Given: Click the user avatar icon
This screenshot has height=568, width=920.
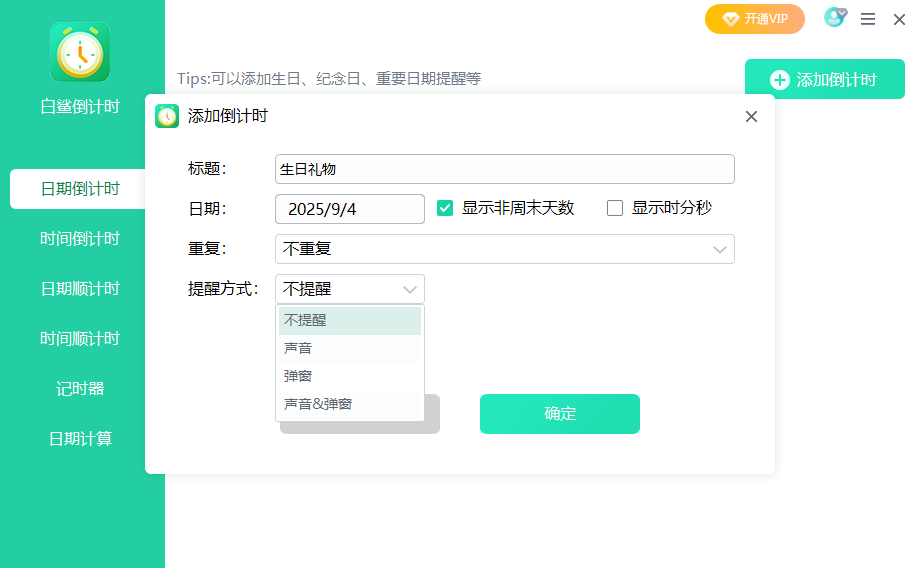Looking at the screenshot, I should (x=833, y=18).
